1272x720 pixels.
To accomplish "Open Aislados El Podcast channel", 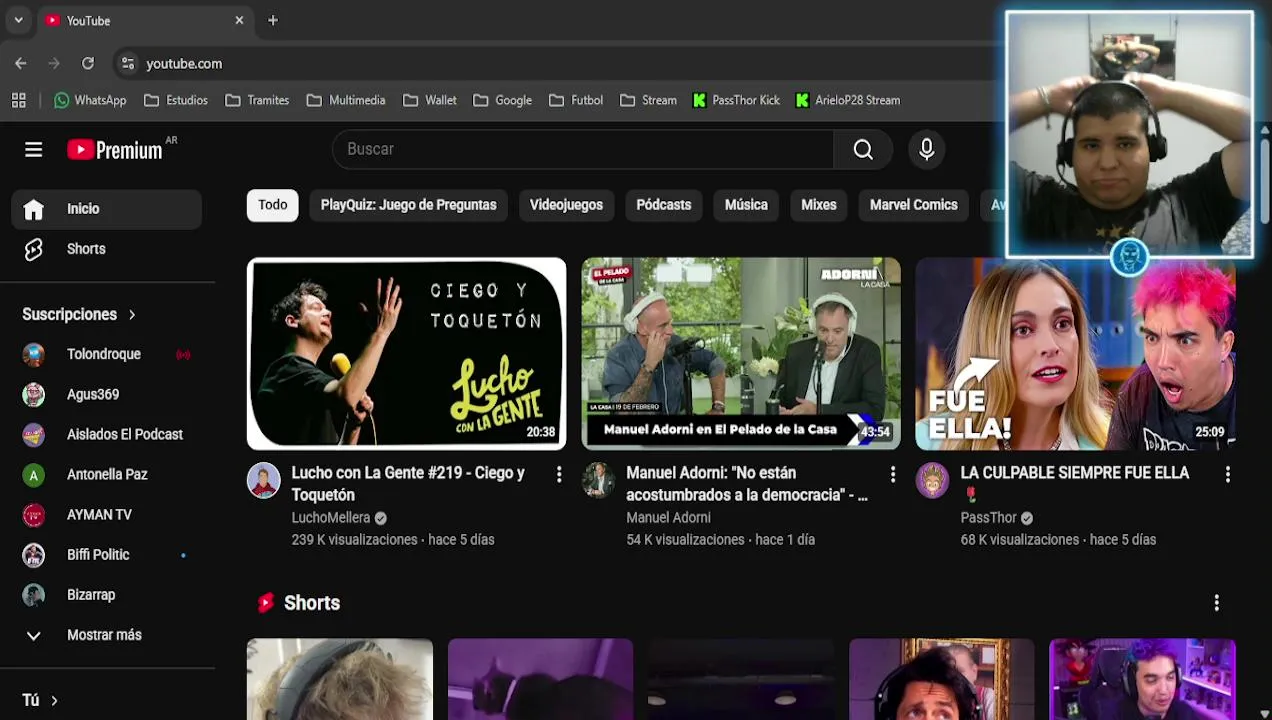I will (x=107, y=435).
